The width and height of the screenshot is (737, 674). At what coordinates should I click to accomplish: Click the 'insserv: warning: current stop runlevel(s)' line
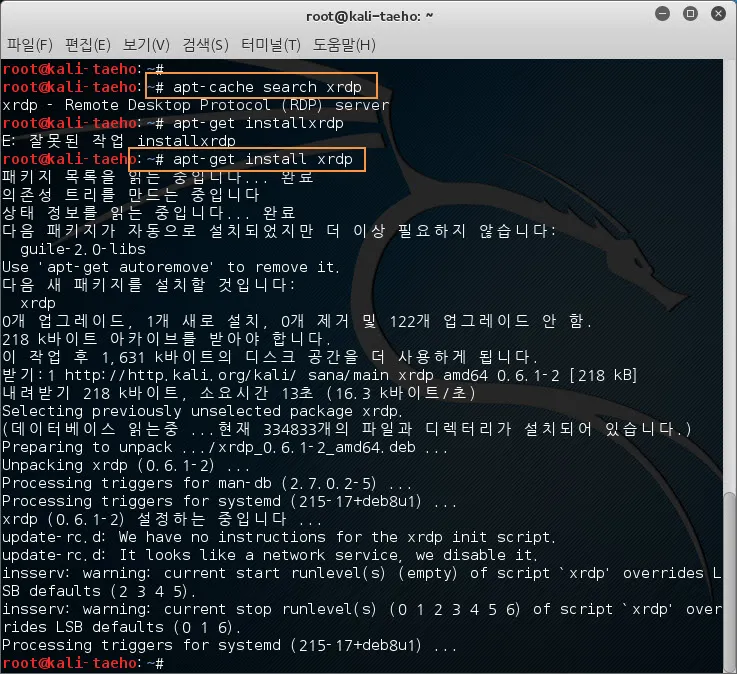click(361, 618)
